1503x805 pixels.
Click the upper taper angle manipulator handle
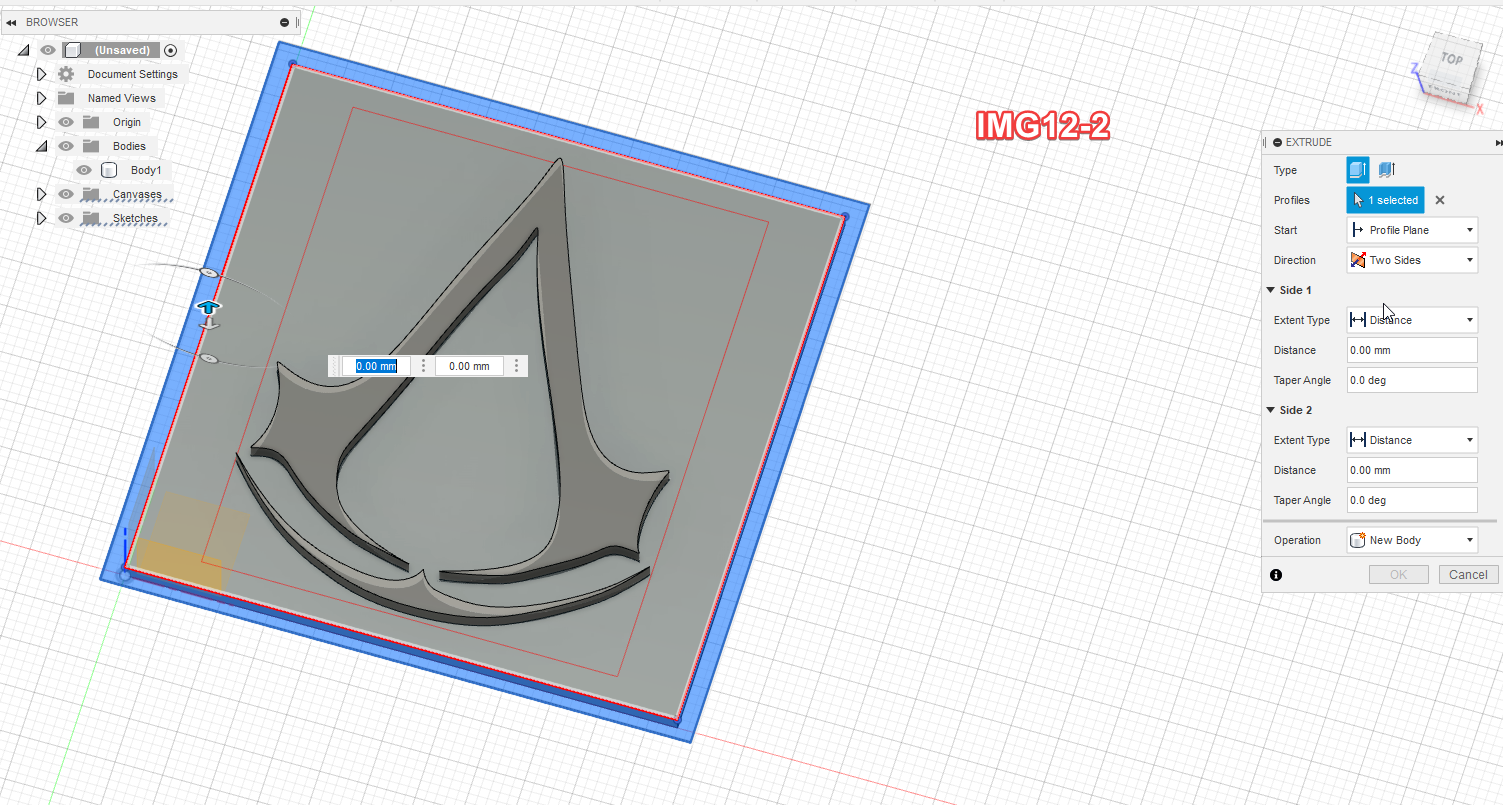[208, 273]
